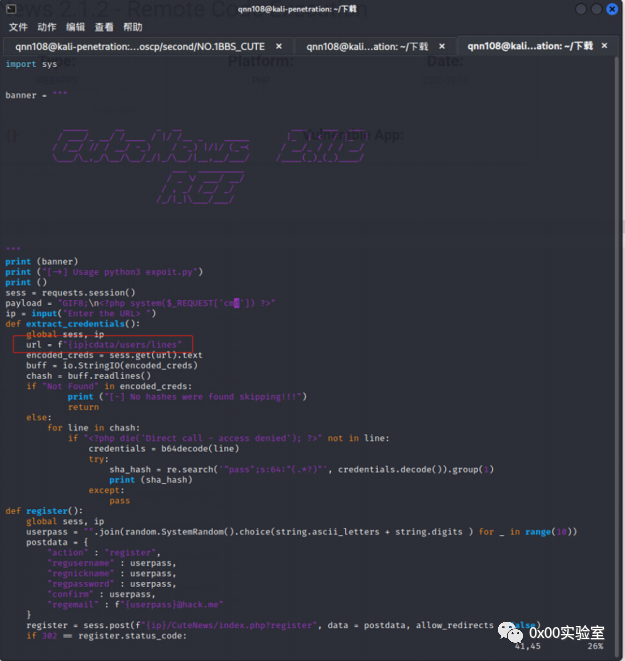The width and height of the screenshot is (625, 661).
Task: Click 'sess = requests.session()' line
Action: tap(70, 293)
